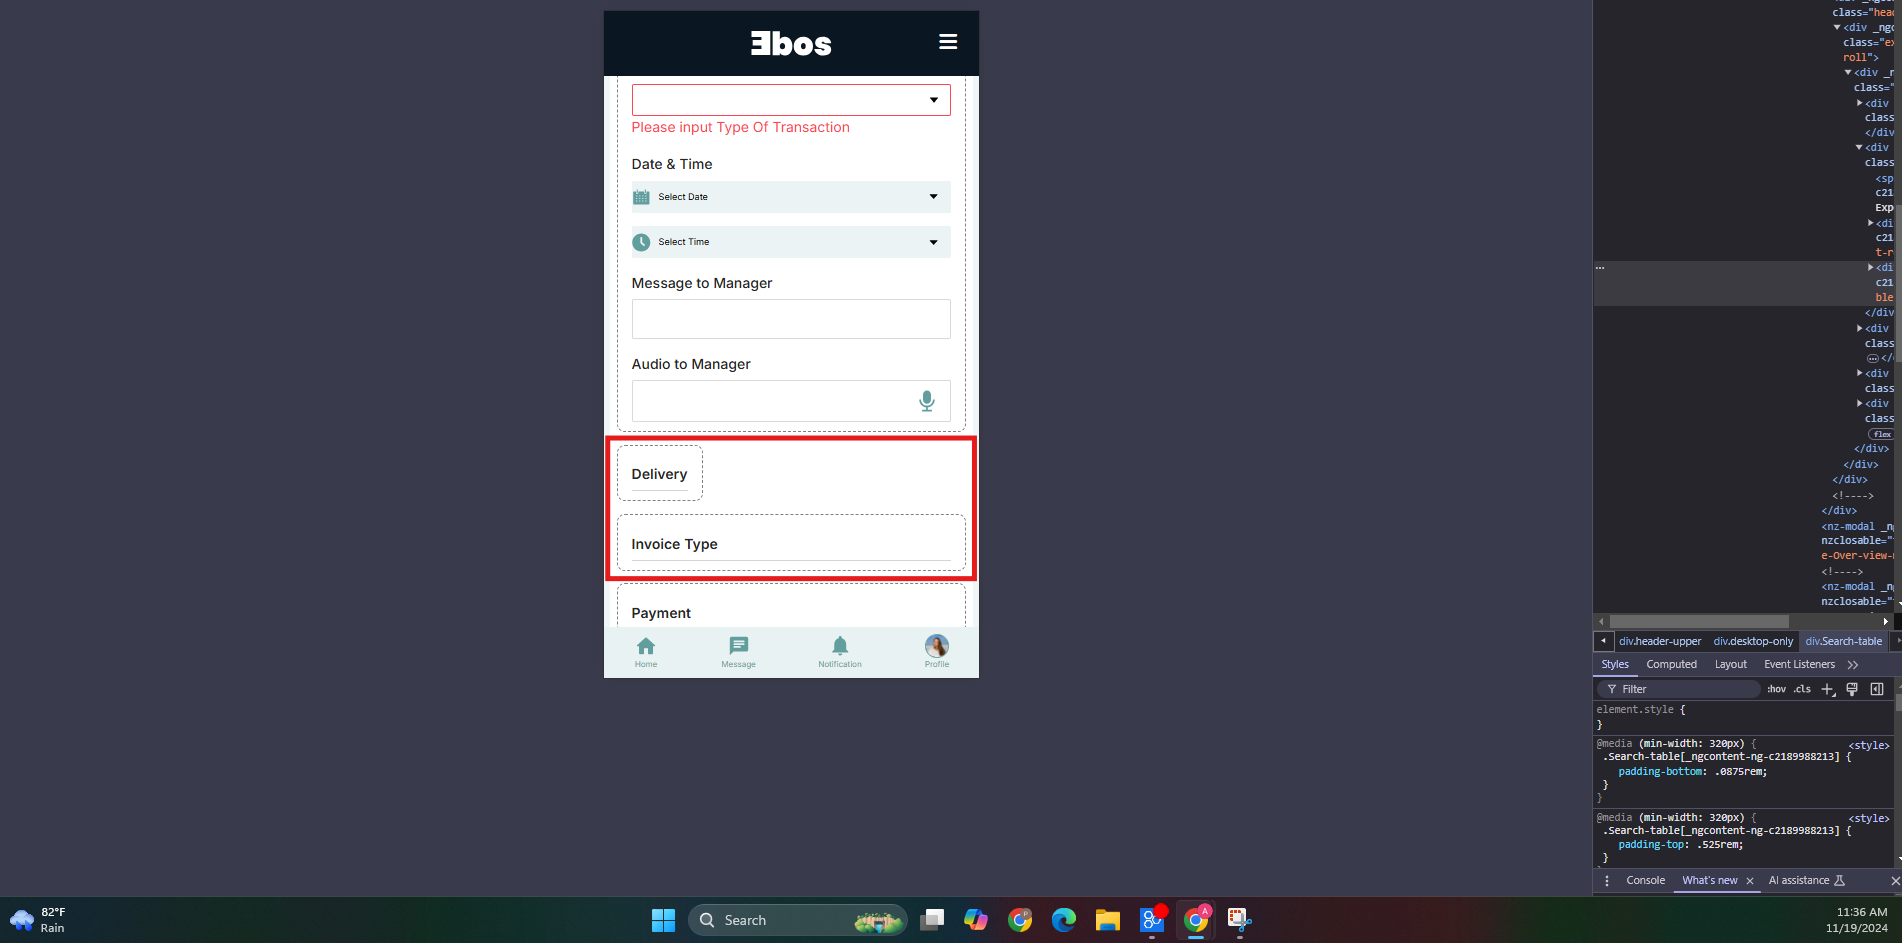Open the What's new drawer tab
This screenshot has width=1902, height=943.
(1710, 881)
